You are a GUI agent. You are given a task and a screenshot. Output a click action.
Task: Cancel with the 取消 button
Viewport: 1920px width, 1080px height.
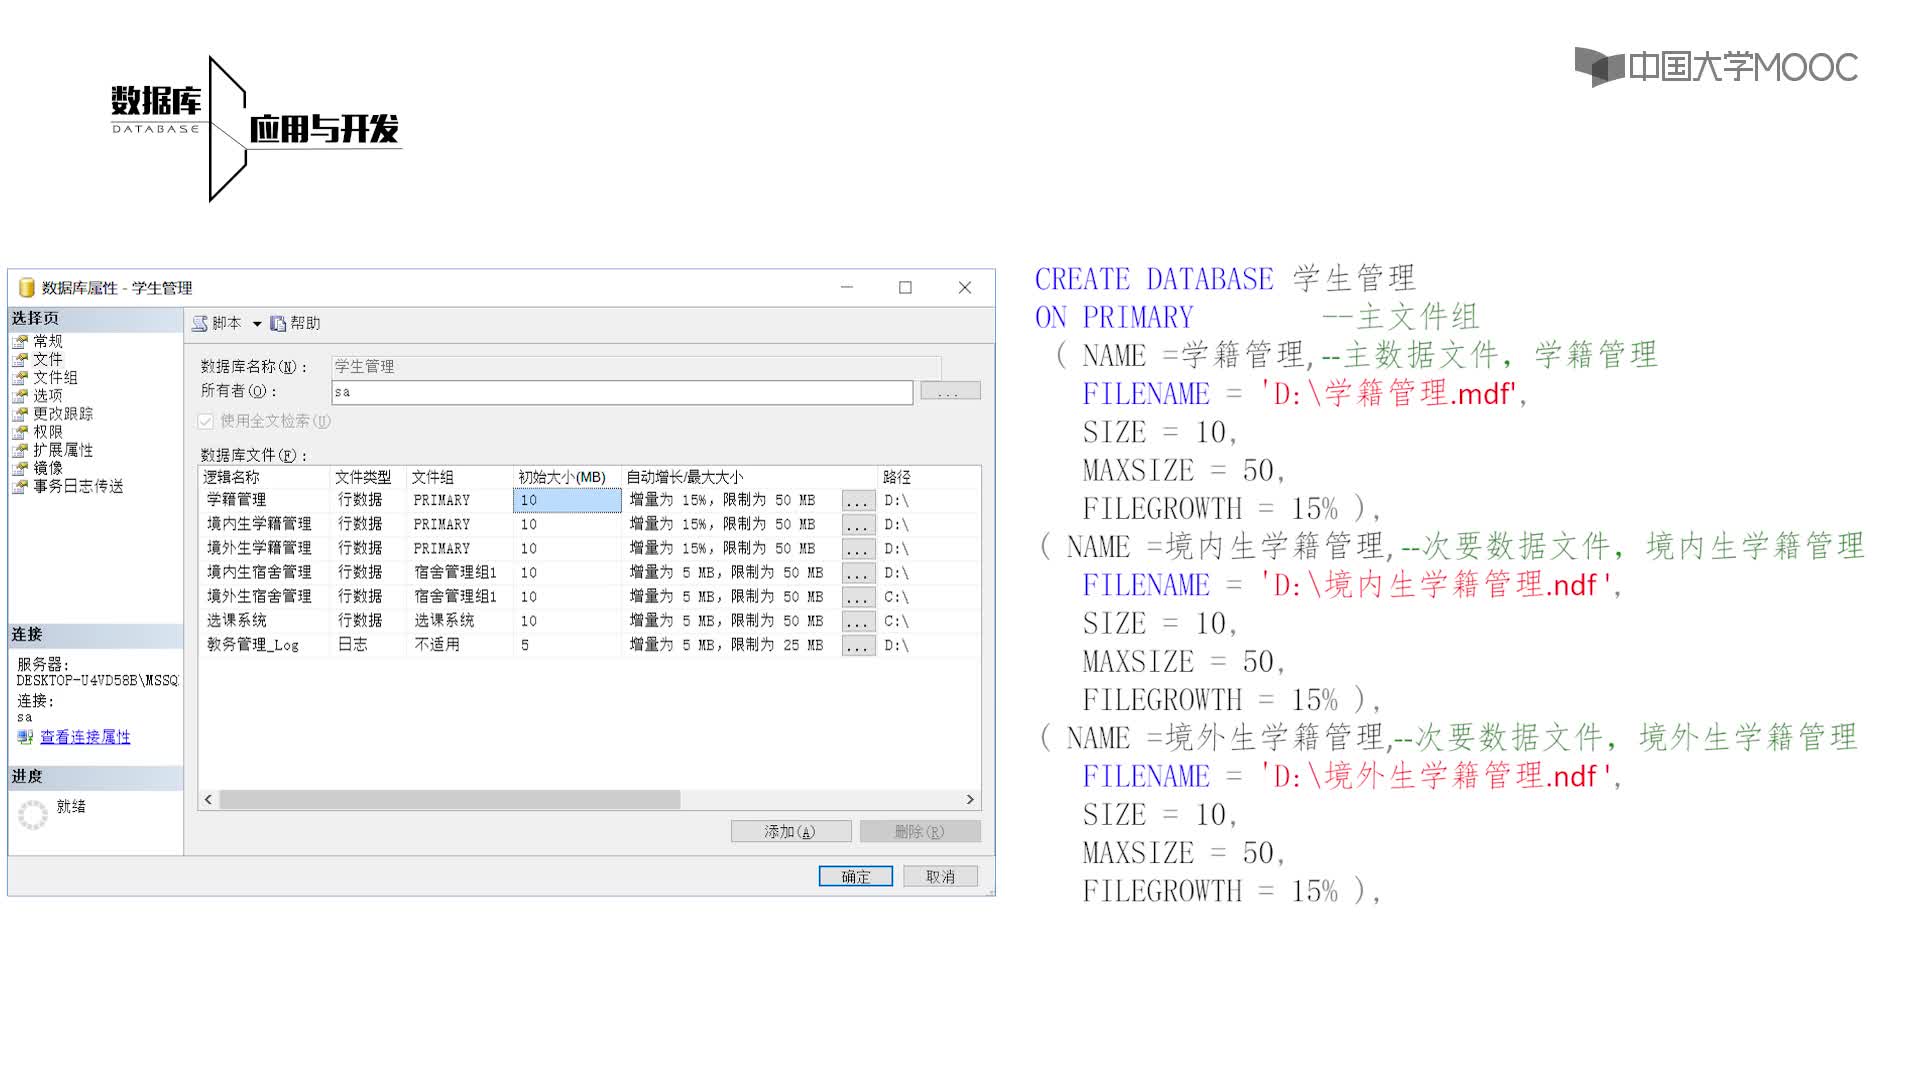tap(940, 876)
